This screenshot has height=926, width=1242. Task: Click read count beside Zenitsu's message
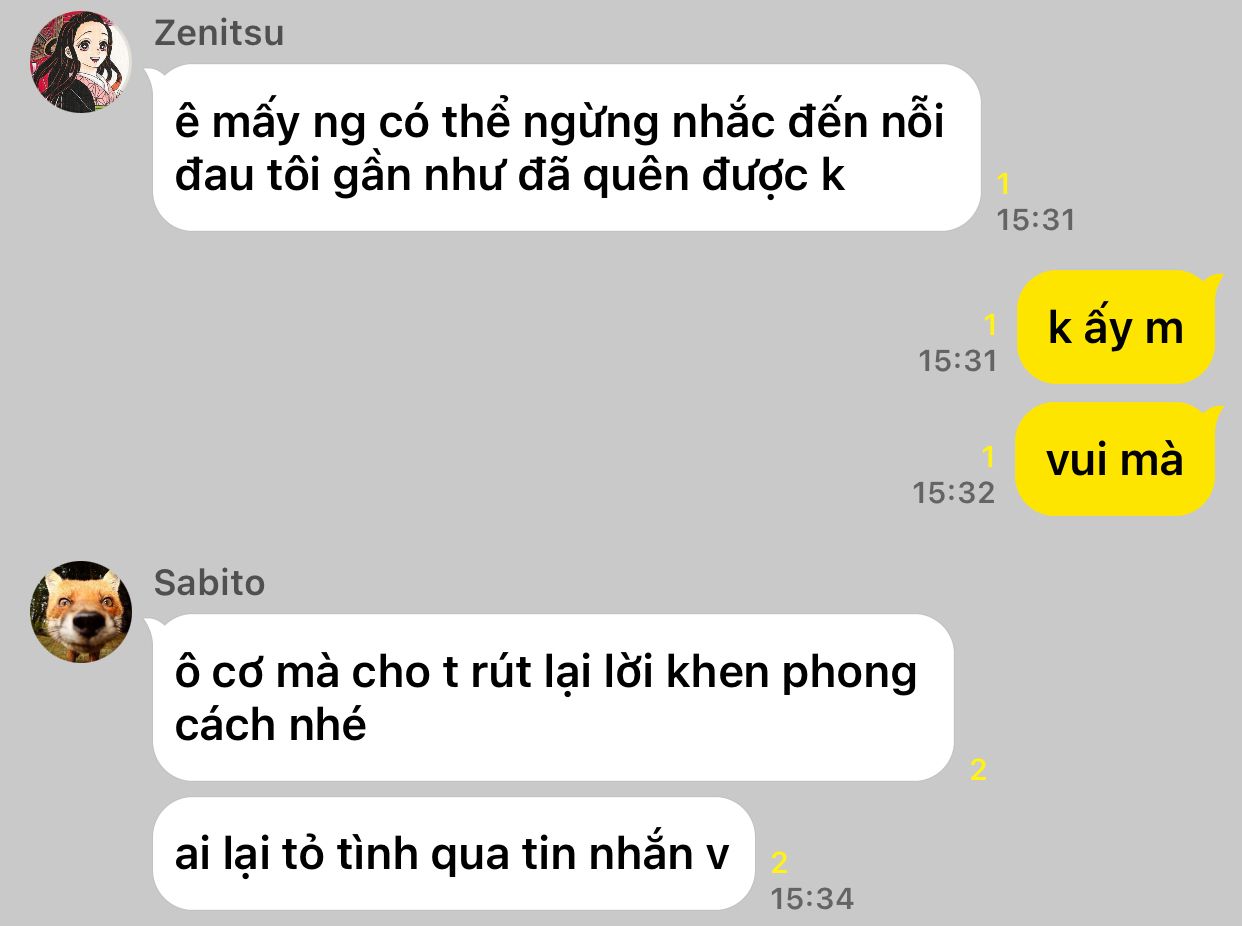1004,185
